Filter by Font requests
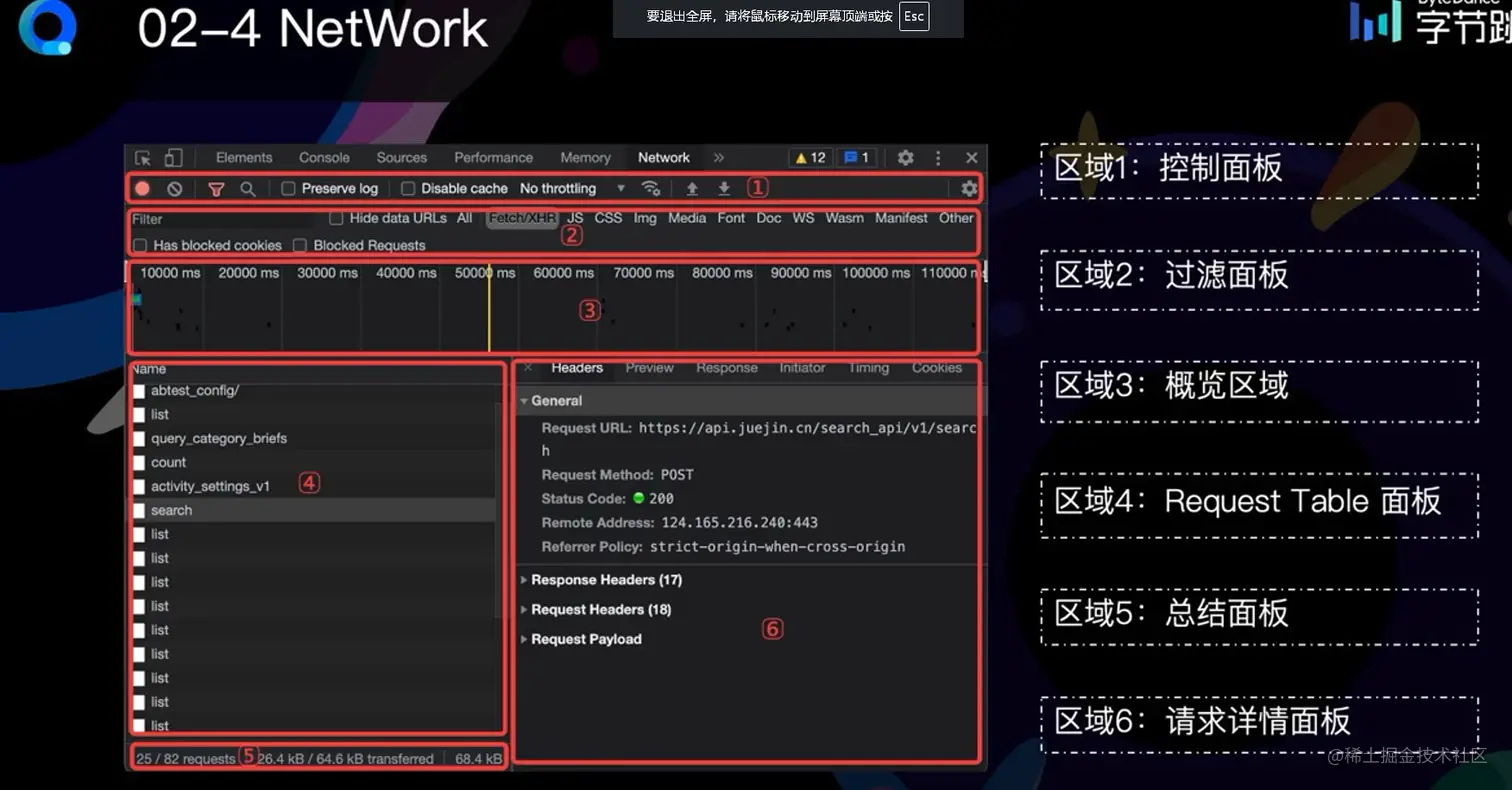The width and height of the screenshot is (1512, 790). coord(731,218)
